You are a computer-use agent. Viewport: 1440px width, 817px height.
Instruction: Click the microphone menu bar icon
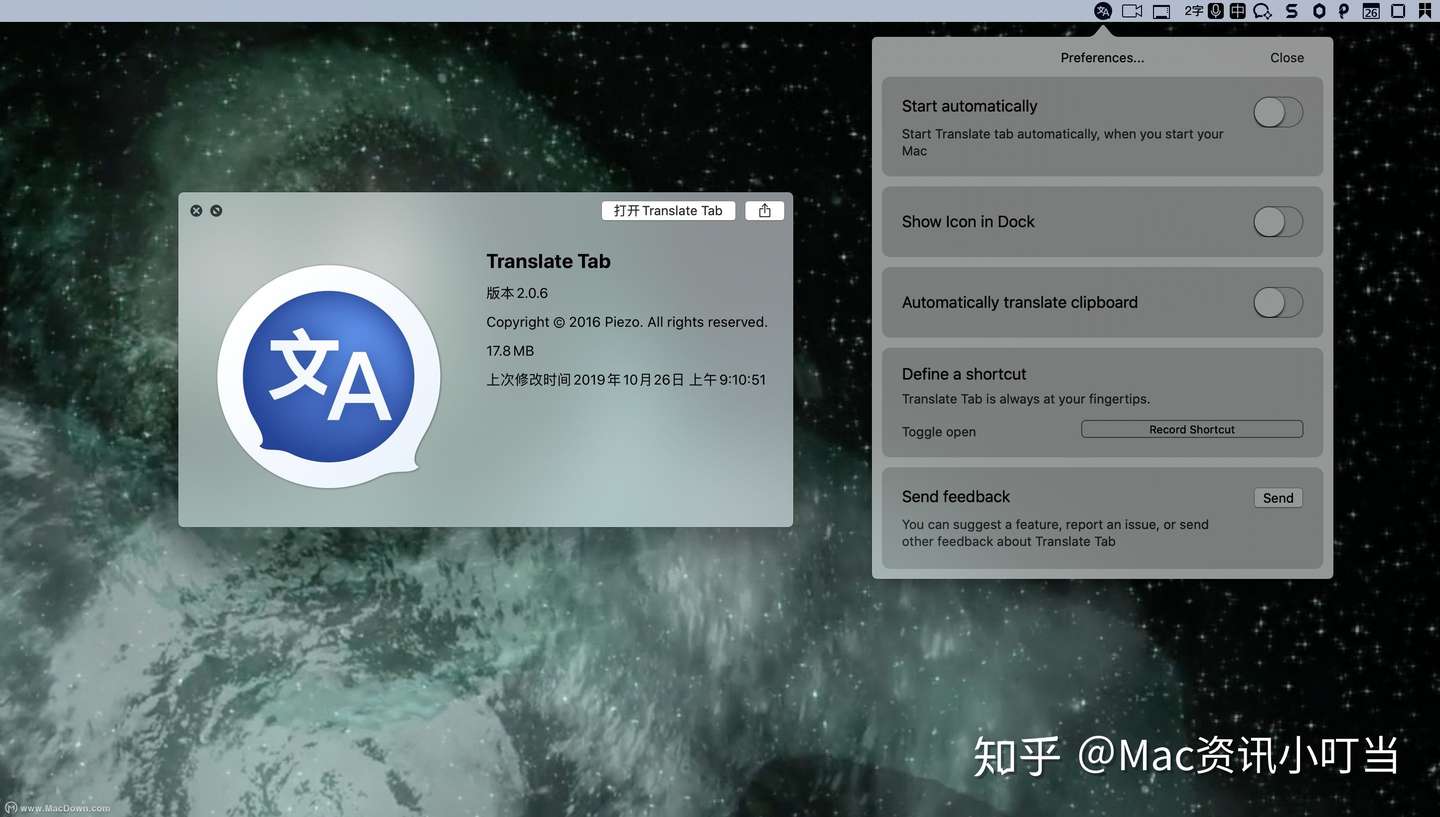point(1216,11)
